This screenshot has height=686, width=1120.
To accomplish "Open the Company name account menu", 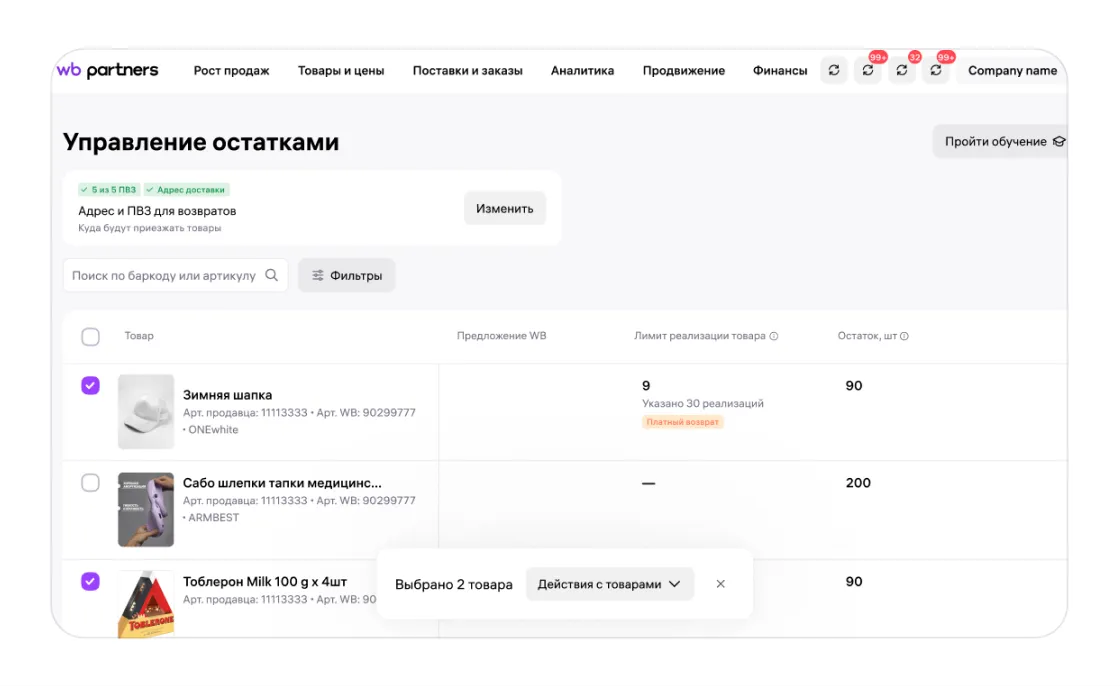I will 1012,71.
